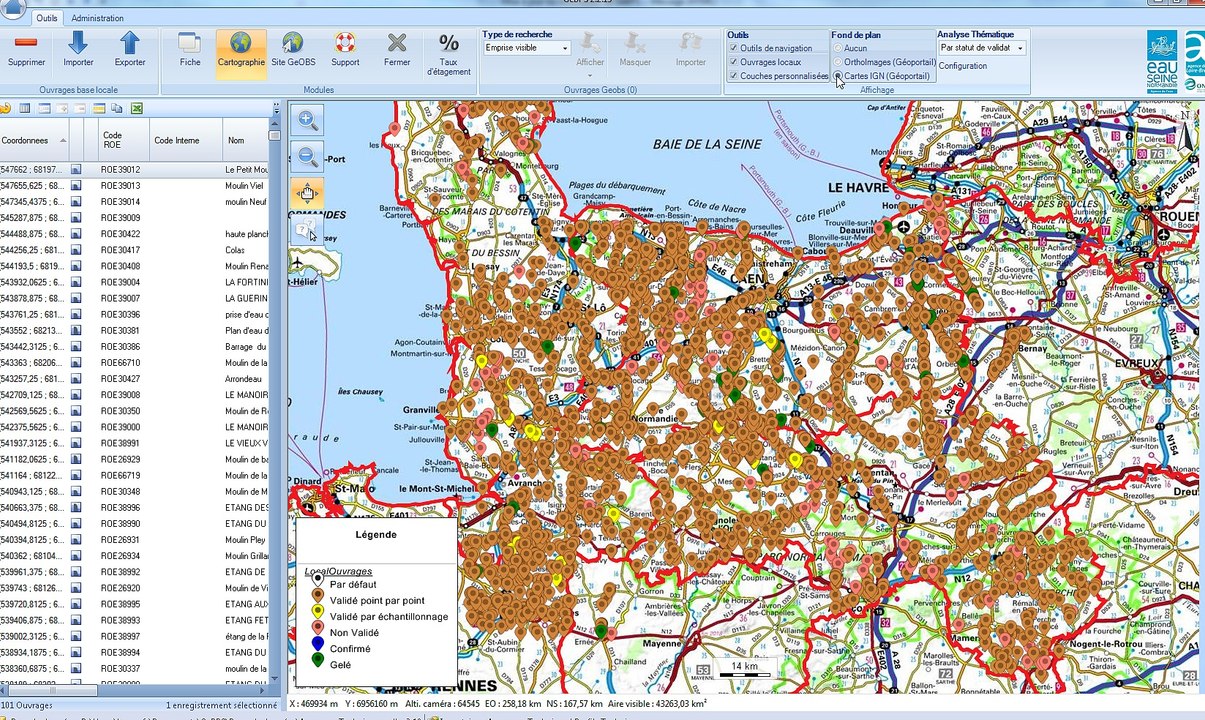Image resolution: width=1205 pixels, height=720 pixels.
Task: Click the Code ROE column header
Action: [124, 141]
